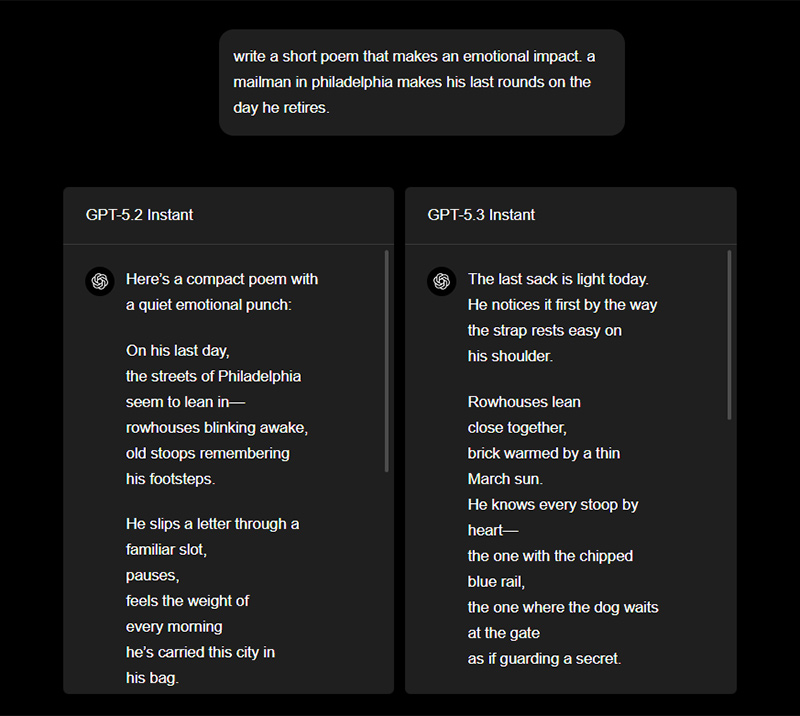The height and width of the screenshot is (716, 800).
Task: Click the scrollbar thumb in GPT-5.3 panel
Action: point(729,335)
